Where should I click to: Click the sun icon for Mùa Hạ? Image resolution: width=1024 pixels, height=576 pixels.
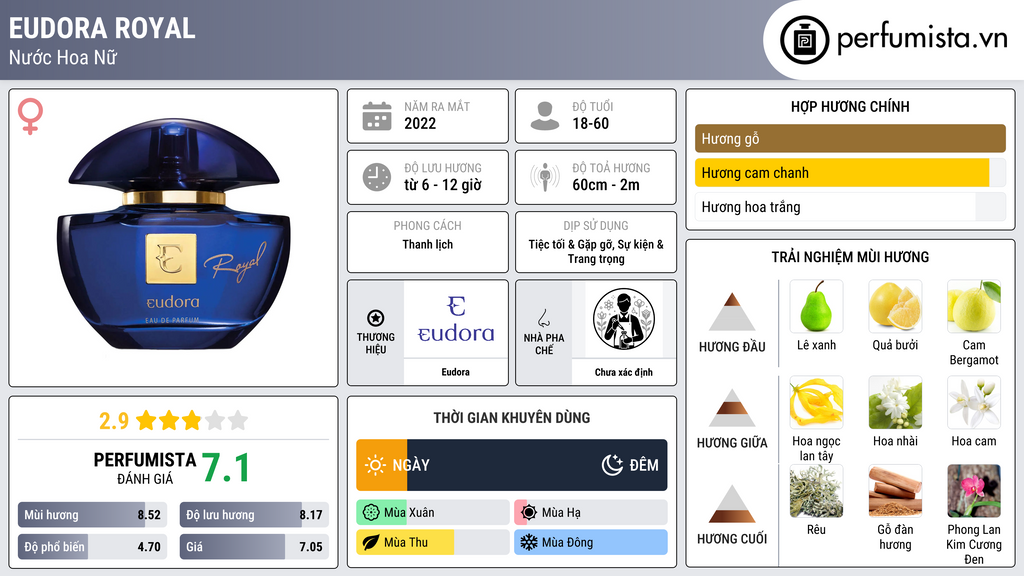529,513
